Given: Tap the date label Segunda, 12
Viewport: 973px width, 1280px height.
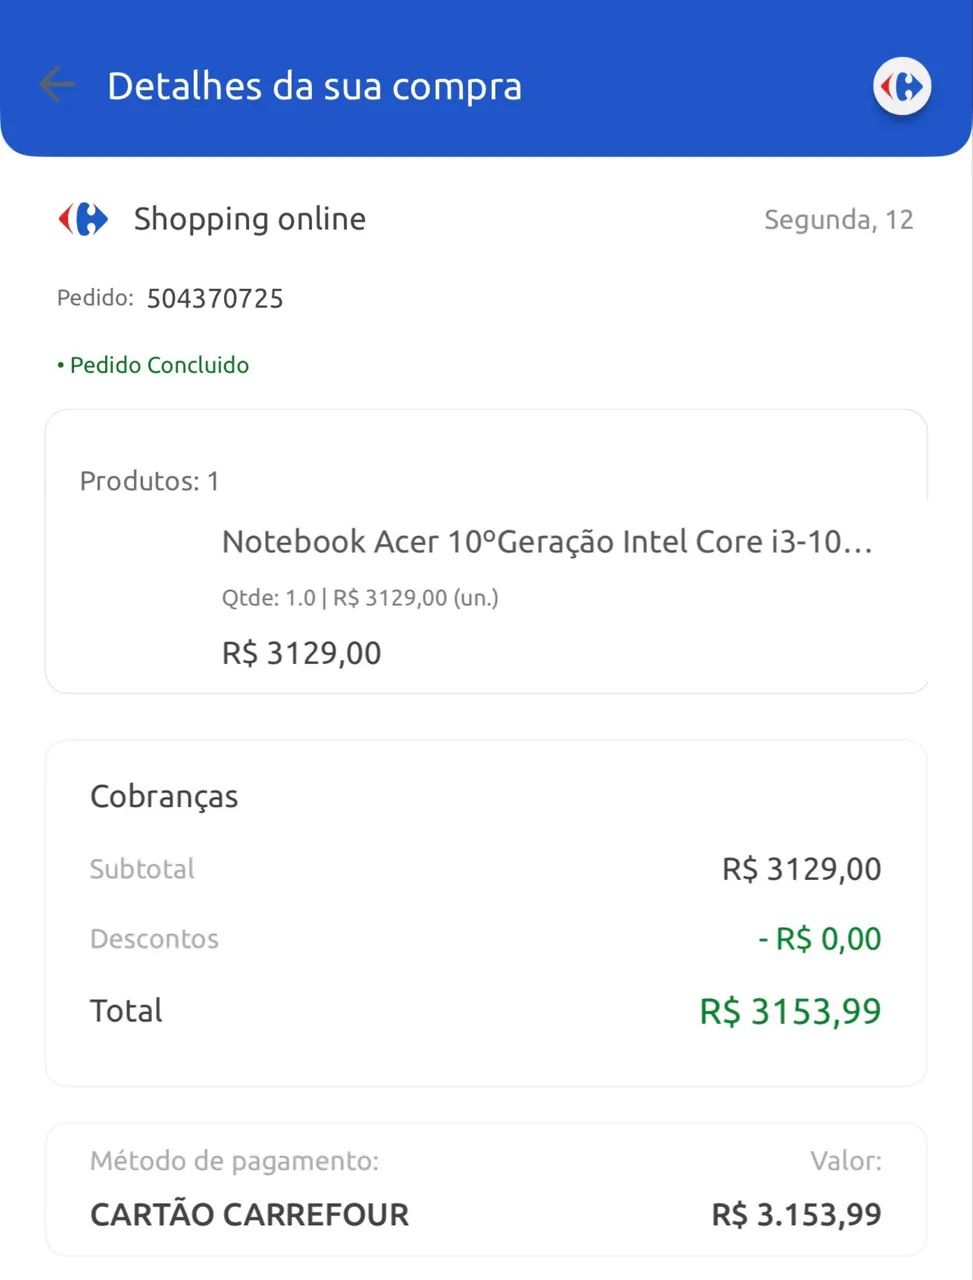Looking at the screenshot, I should pos(838,219).
